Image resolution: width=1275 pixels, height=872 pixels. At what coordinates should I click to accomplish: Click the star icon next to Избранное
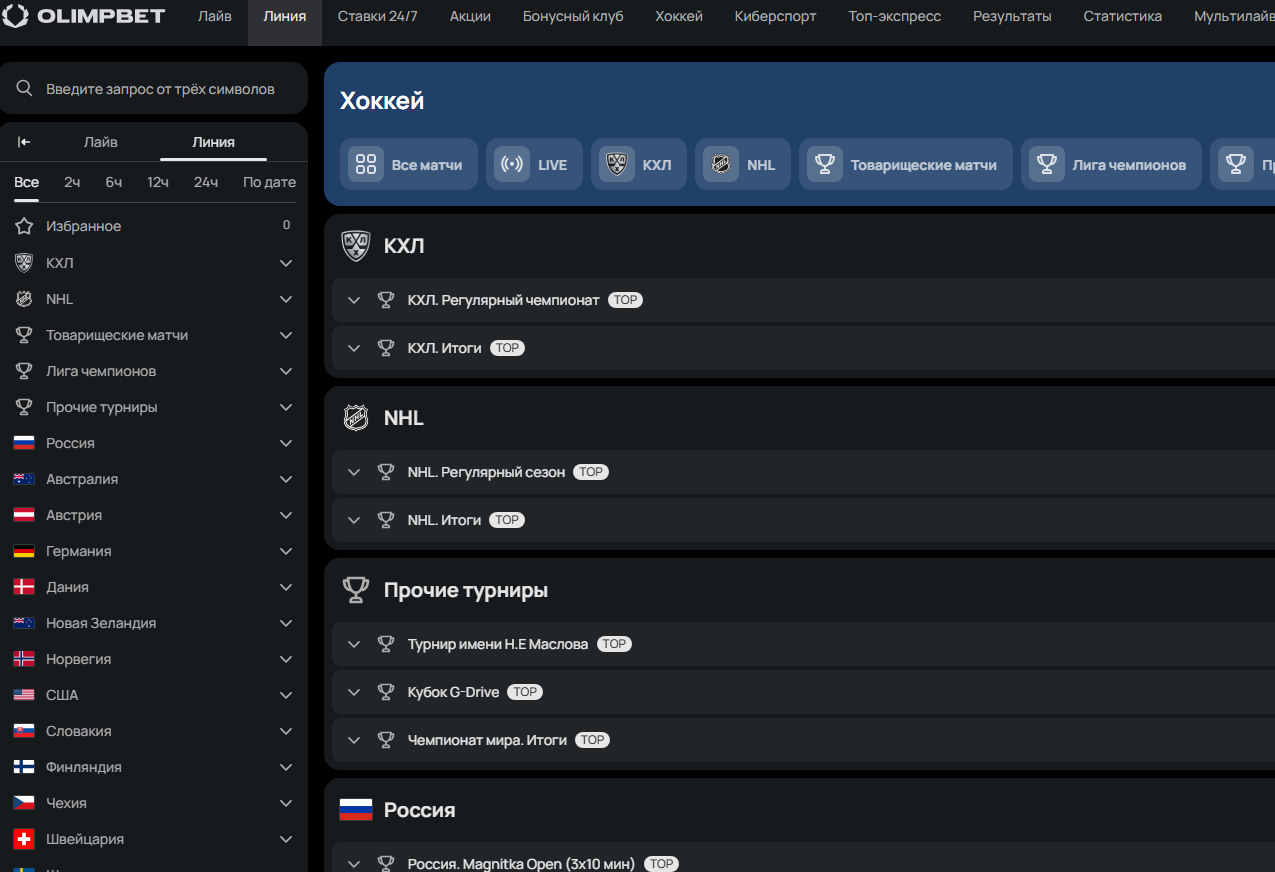pos(24,226)
